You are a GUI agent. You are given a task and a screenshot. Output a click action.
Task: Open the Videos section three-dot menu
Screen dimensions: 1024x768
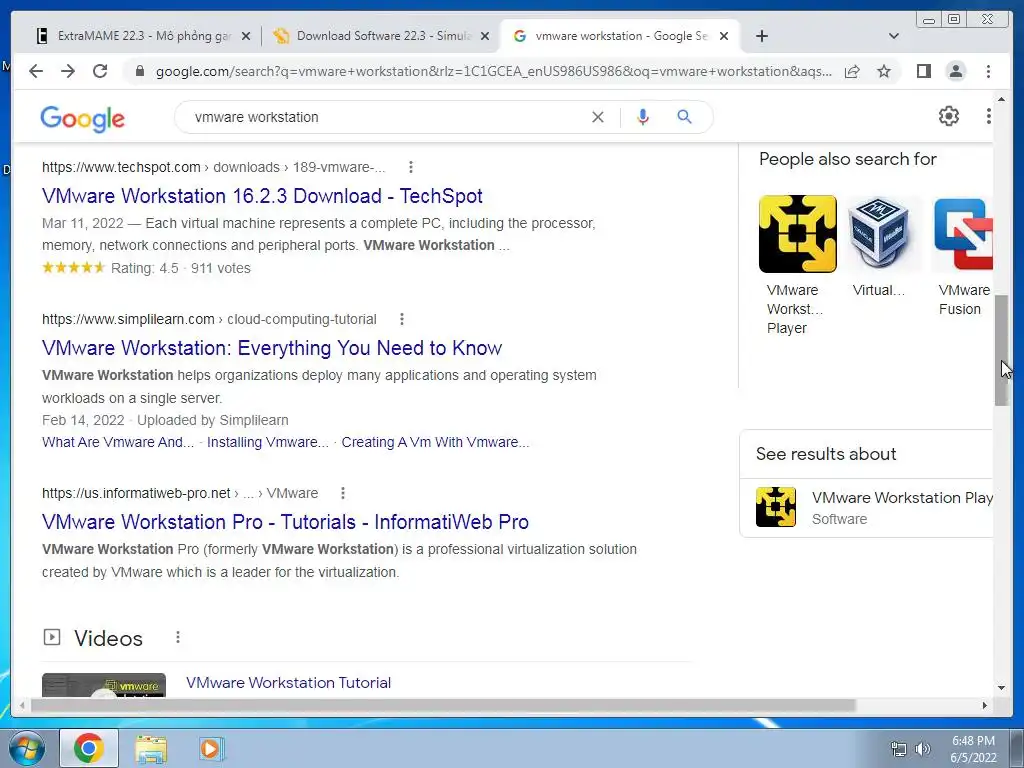[x=178, y=637]
